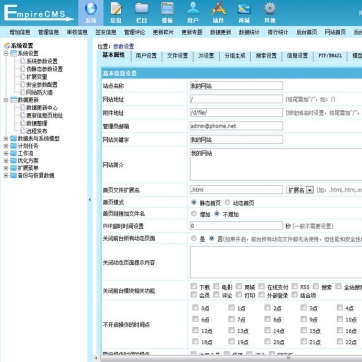
Task: Open the 审核信息 shortcut link
Action: [x=77, y=32]
